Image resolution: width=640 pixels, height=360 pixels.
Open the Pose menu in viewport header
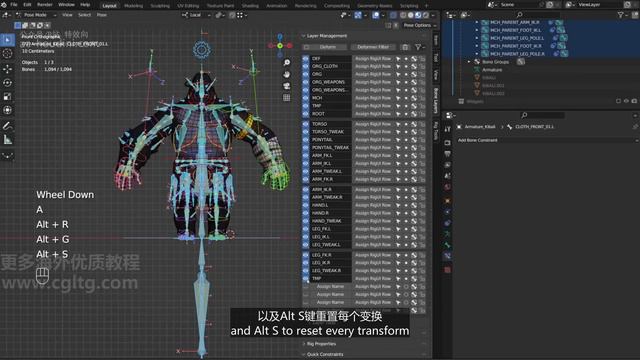click(102, 15)
